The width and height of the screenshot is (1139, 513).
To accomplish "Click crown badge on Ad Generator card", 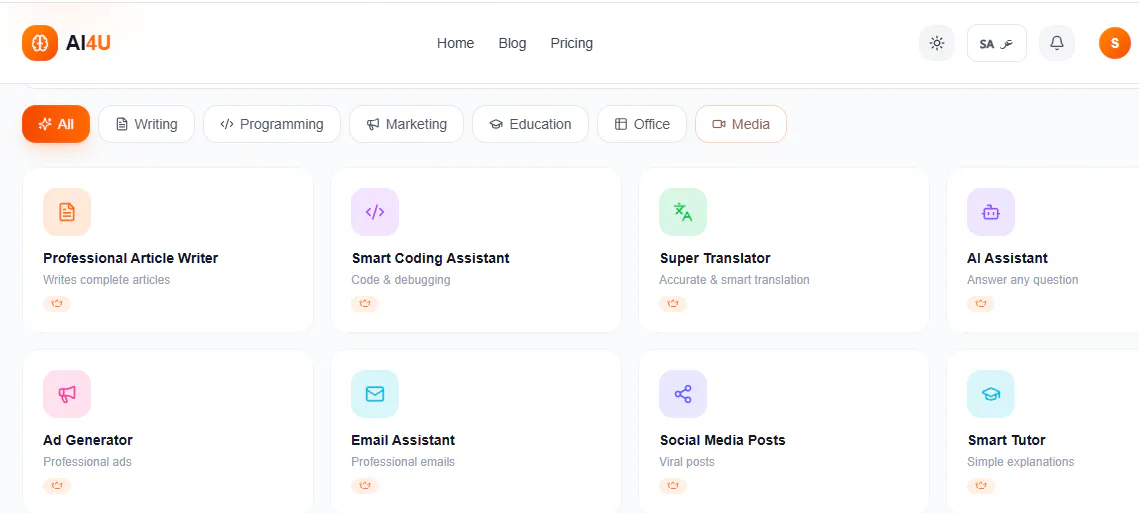I will [x=57, y=485].
